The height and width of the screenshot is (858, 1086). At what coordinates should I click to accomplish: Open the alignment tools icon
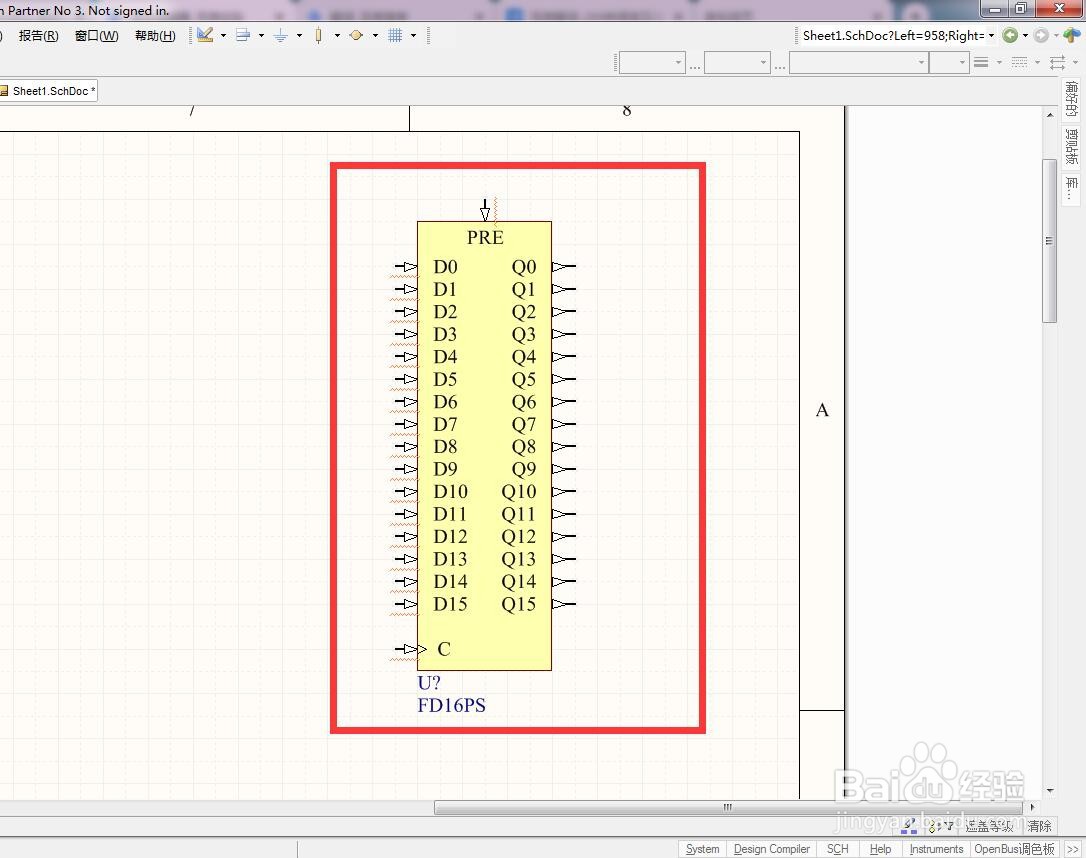242,35
